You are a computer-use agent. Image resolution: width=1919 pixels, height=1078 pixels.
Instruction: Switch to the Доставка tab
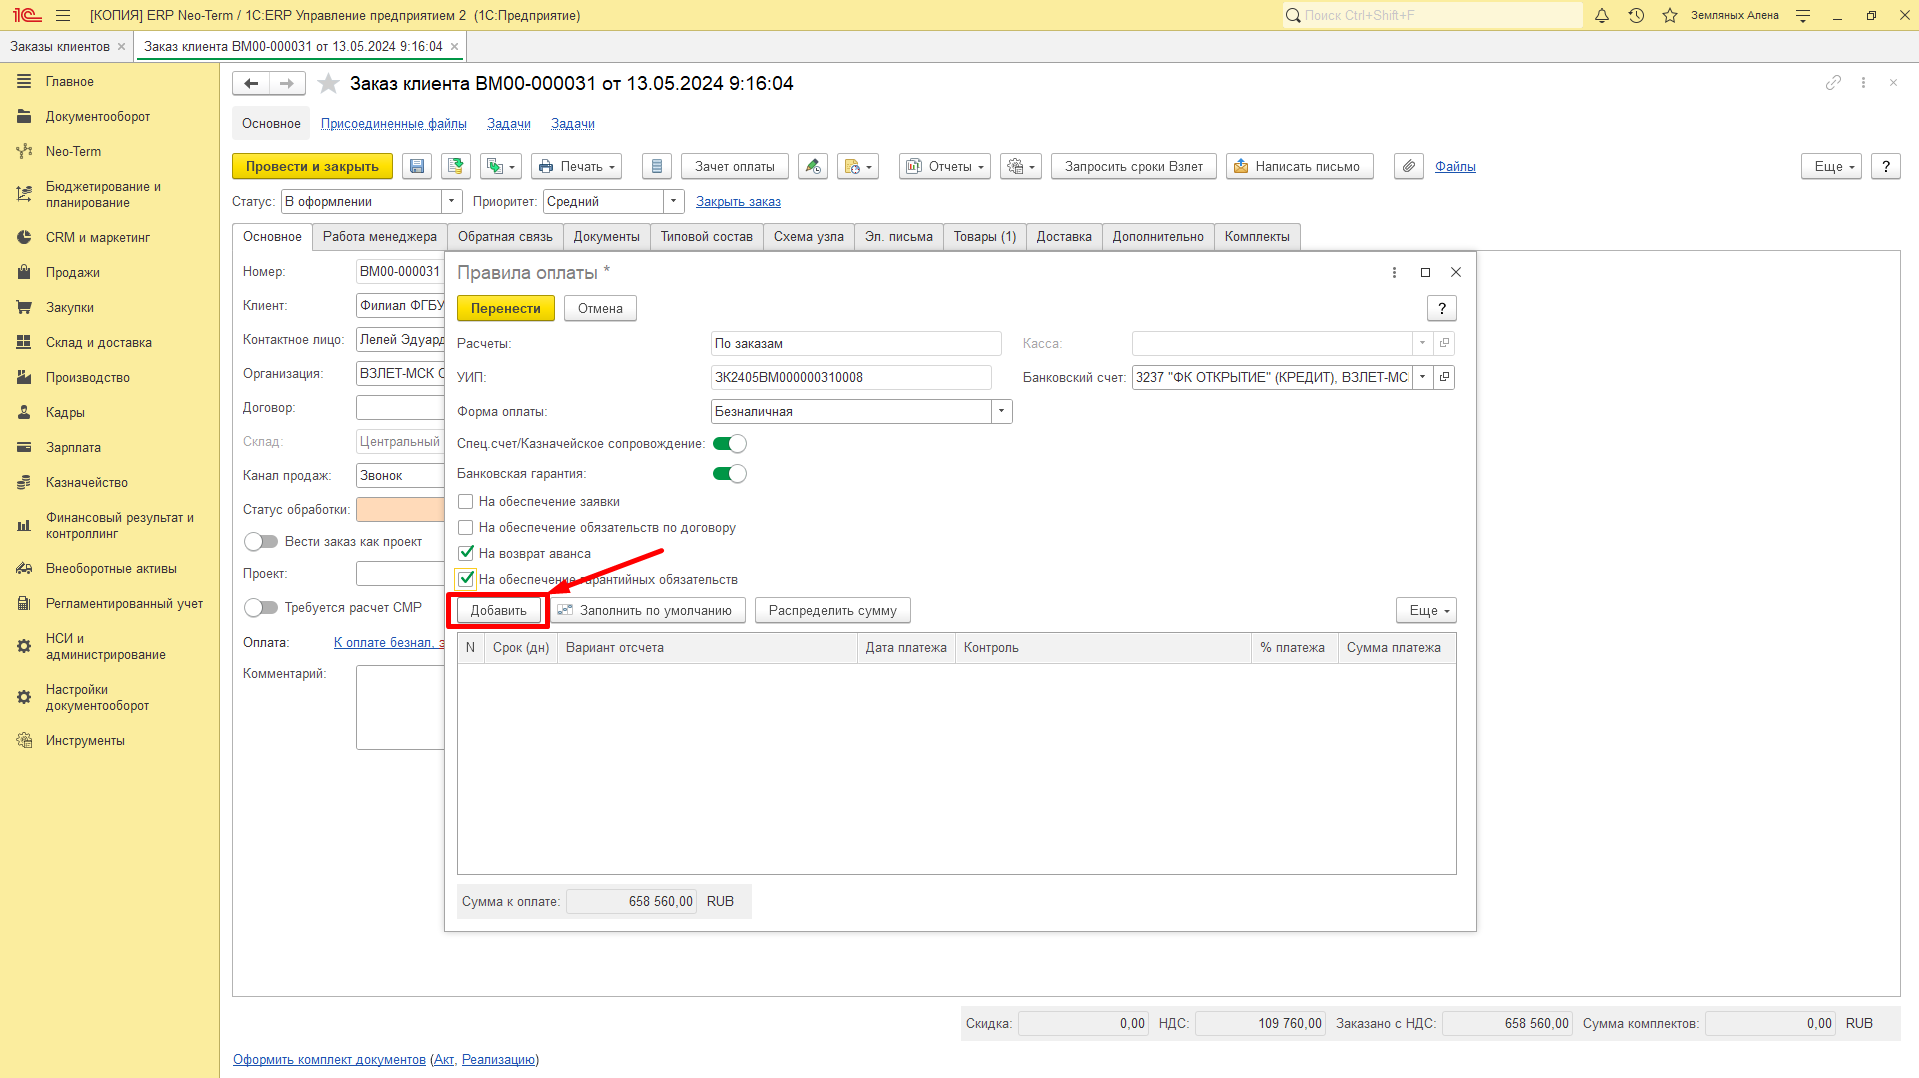[1064, 237]
